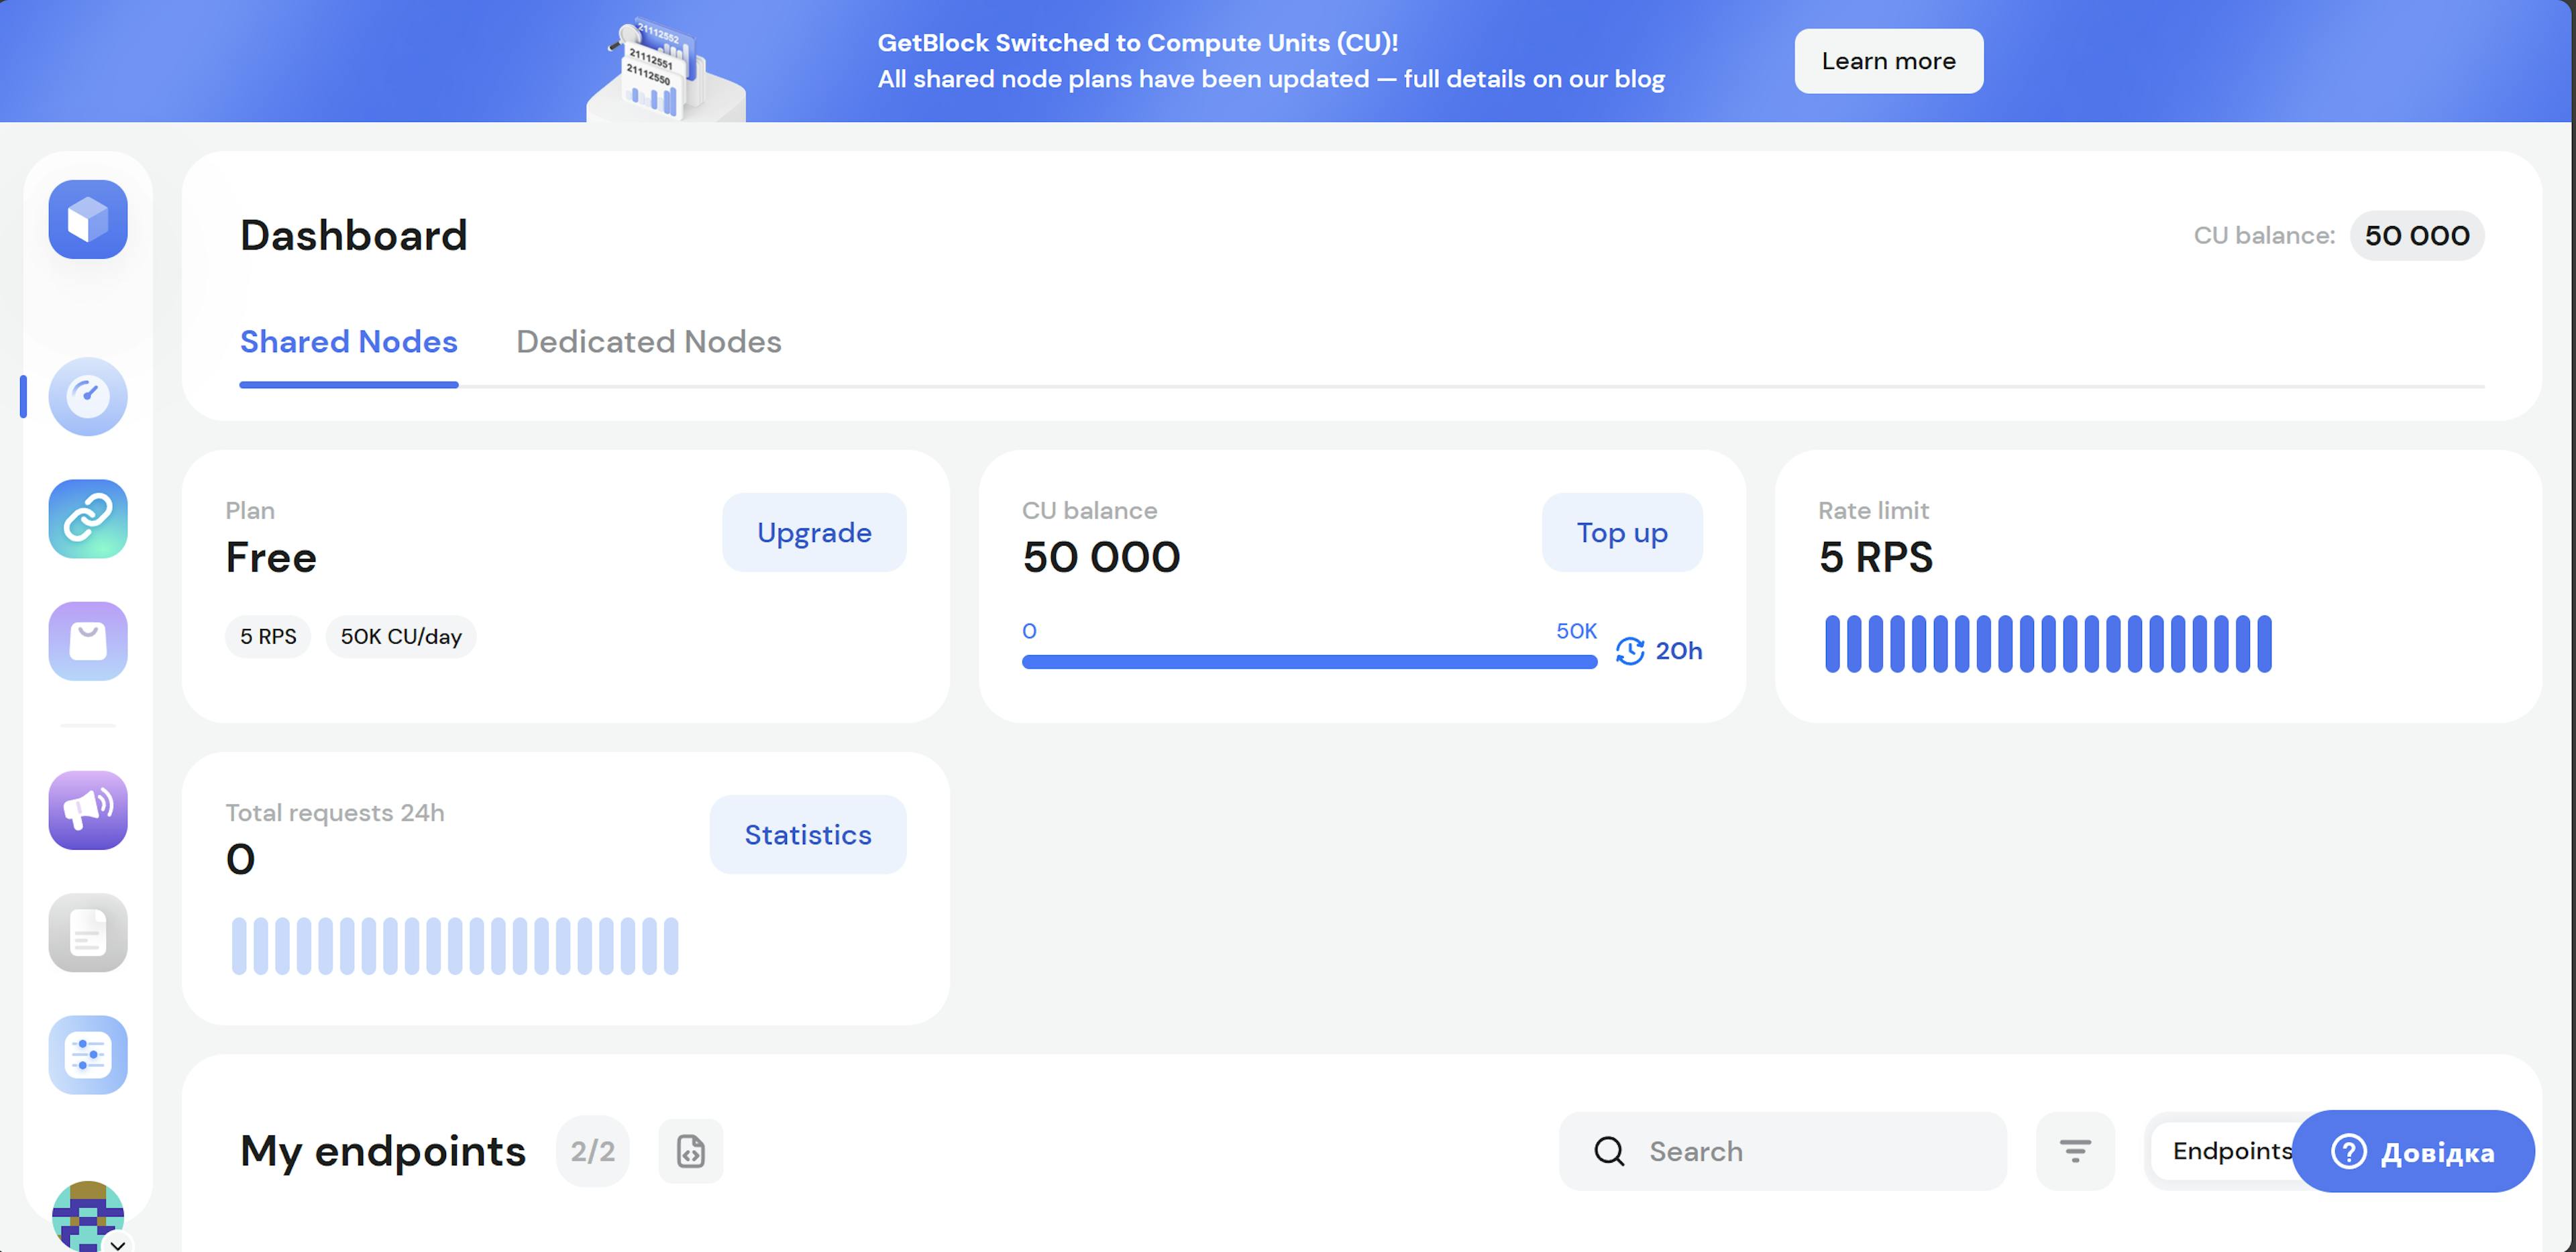The width and height of the screenshot is (2576, 1252).
Task: Open the shopping bag pricing sidebar icon
Action: 88,641
